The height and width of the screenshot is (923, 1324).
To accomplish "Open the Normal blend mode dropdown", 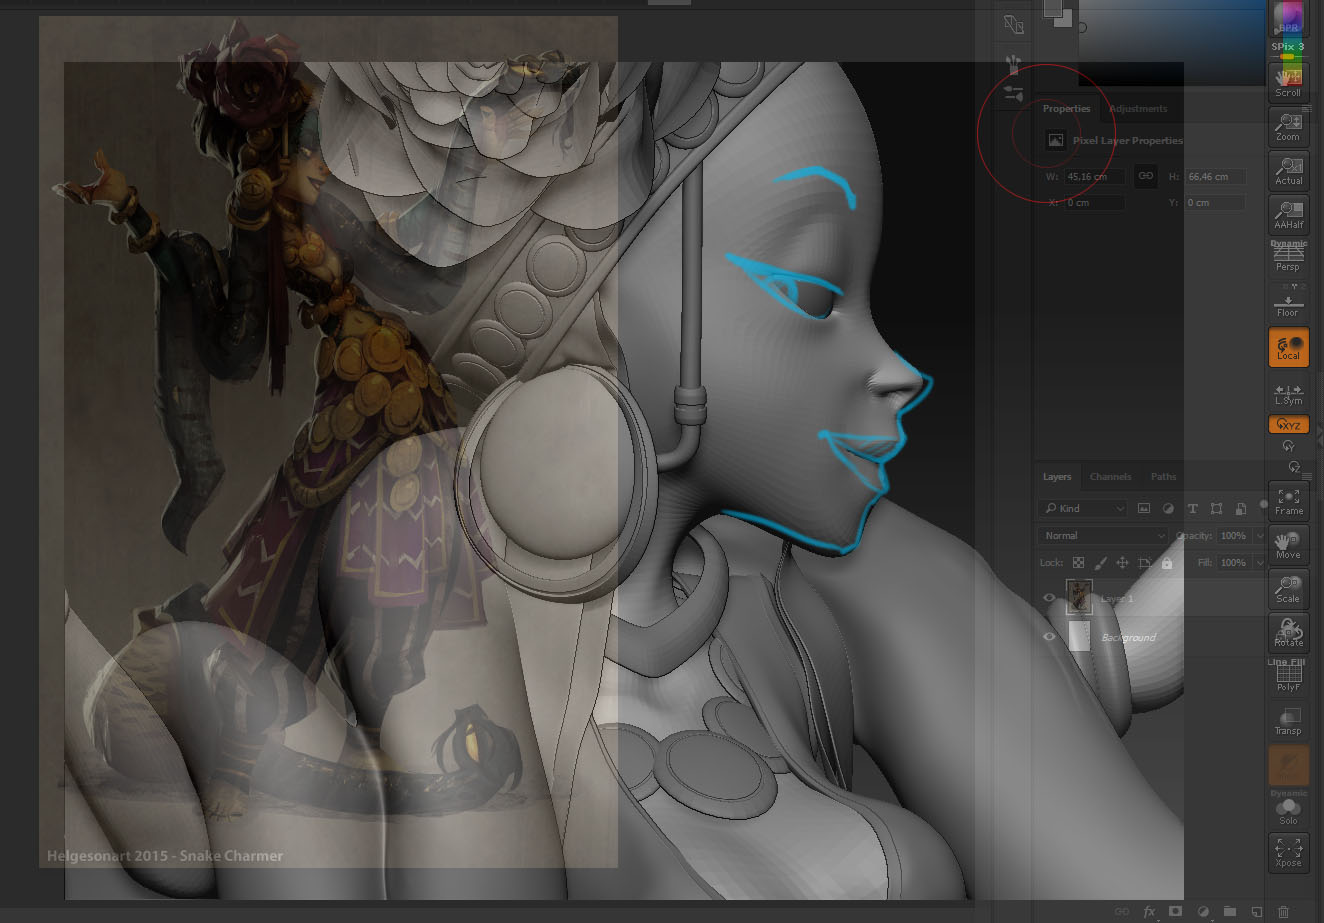I will [x=1102, y=536].
